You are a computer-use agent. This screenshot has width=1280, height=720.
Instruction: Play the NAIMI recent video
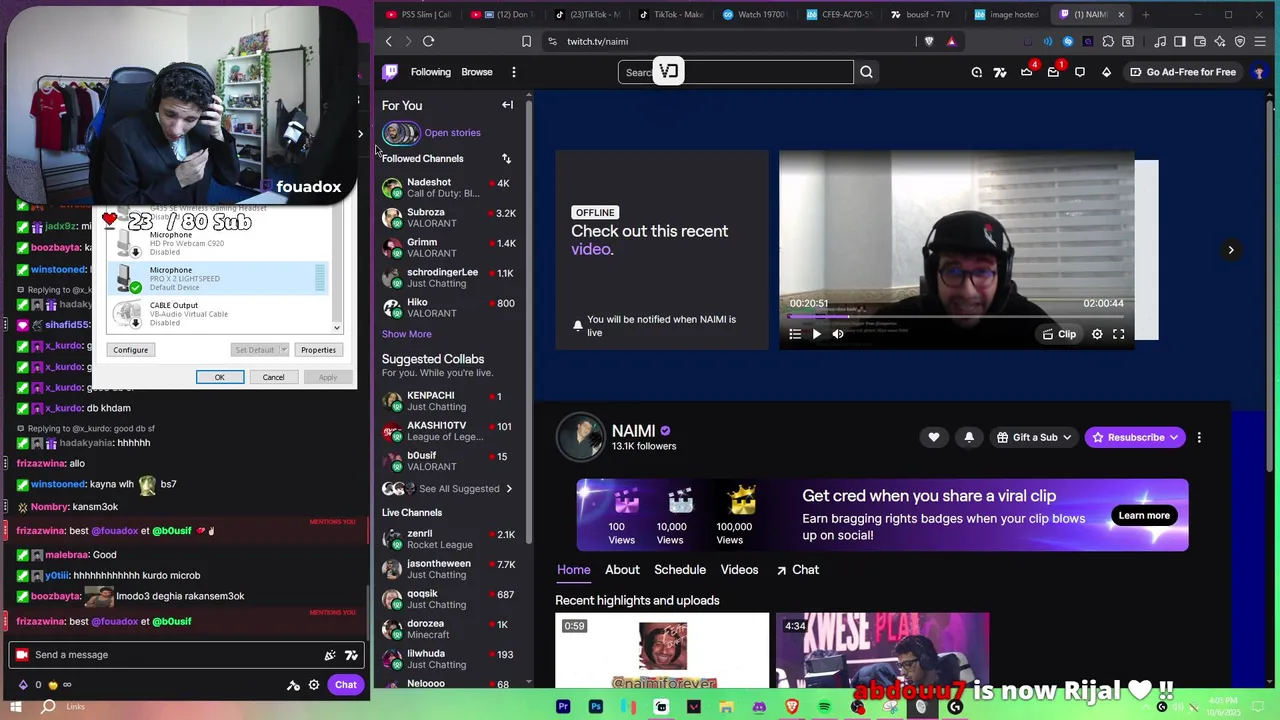point(816,334)
